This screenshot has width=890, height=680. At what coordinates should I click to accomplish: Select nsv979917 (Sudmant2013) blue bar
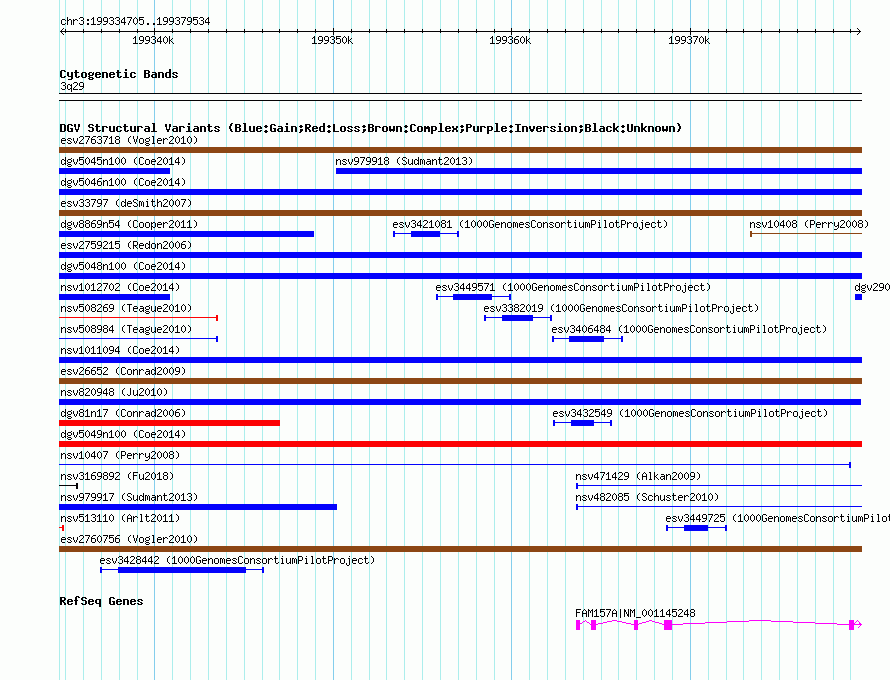[x=198, y=507]
